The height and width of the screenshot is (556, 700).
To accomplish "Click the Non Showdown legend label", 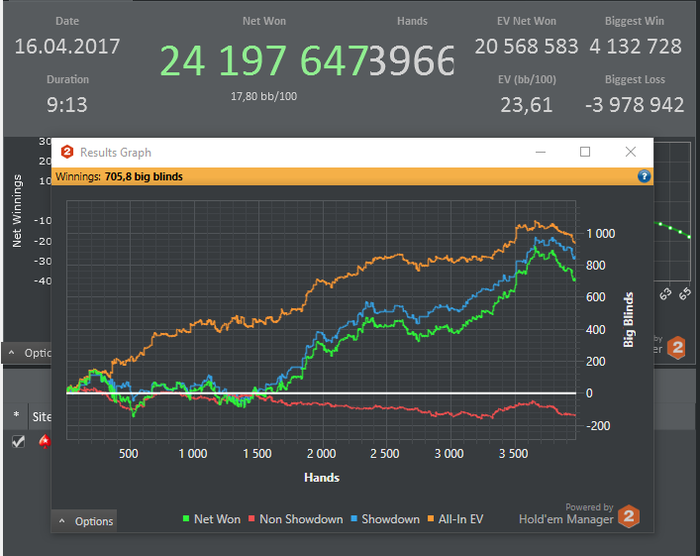I will tap(301, 519).
